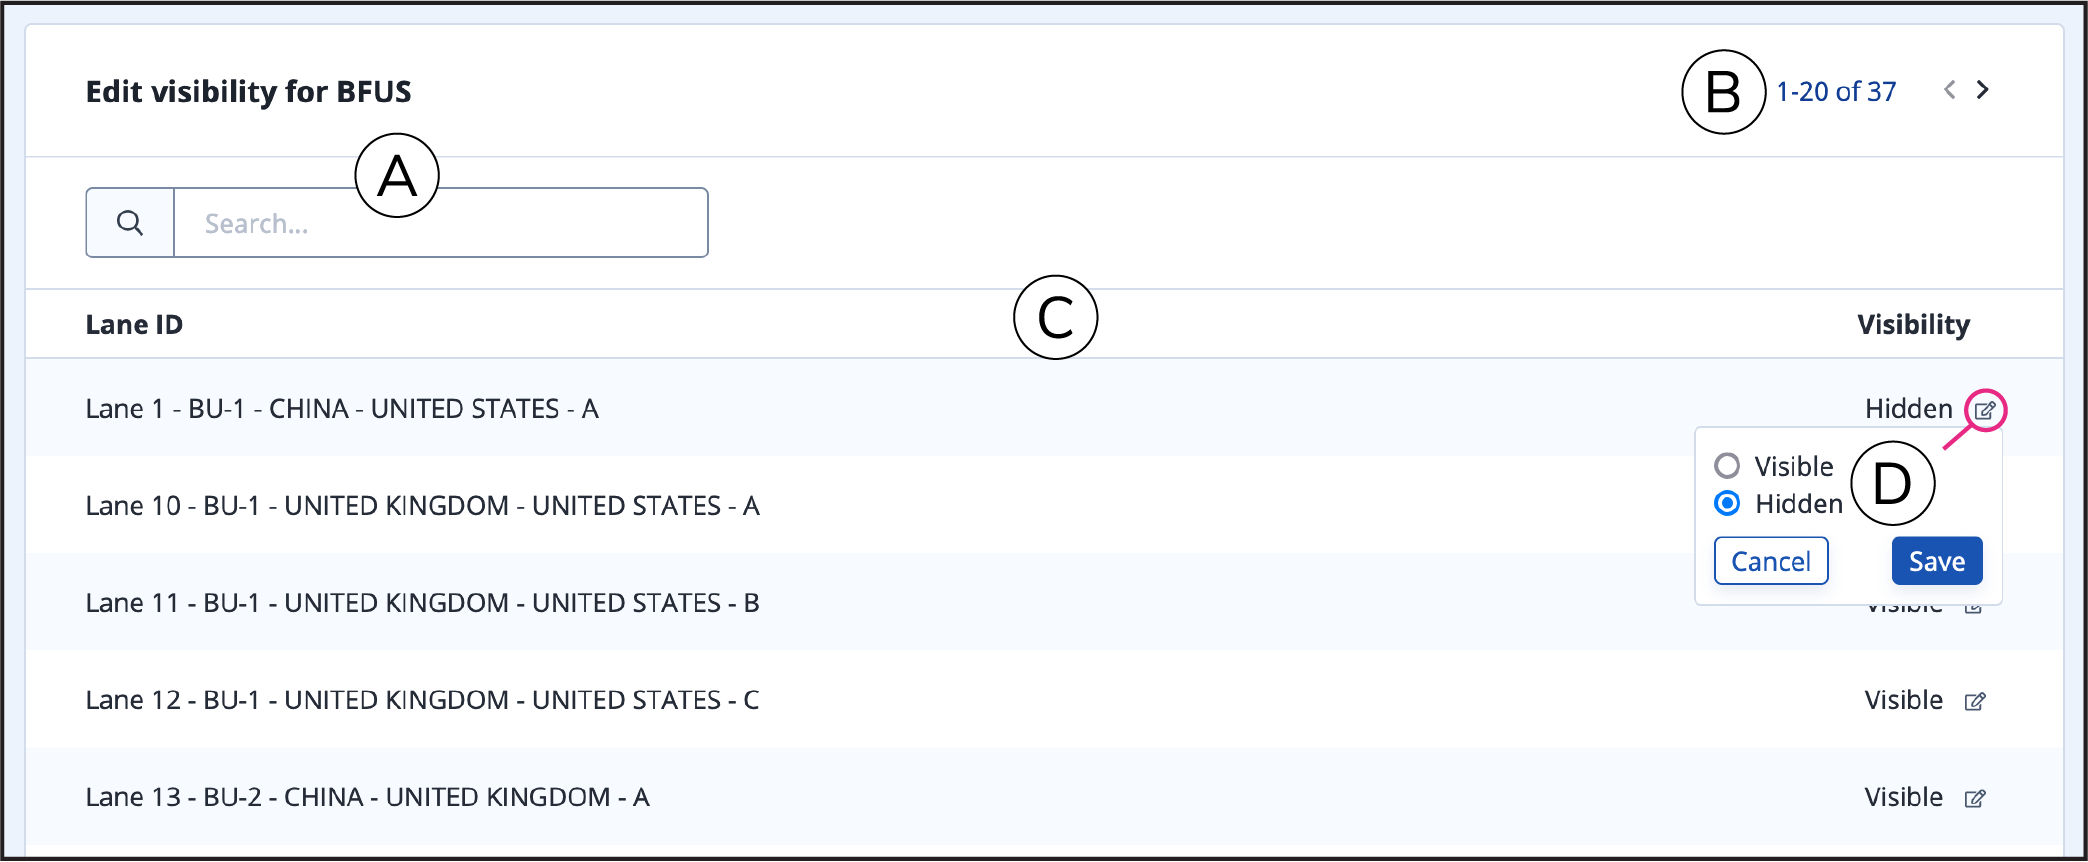Cancel the visibility edit popup
This screenshot has width=2088, height=862.
click(x=1771, y=561)
